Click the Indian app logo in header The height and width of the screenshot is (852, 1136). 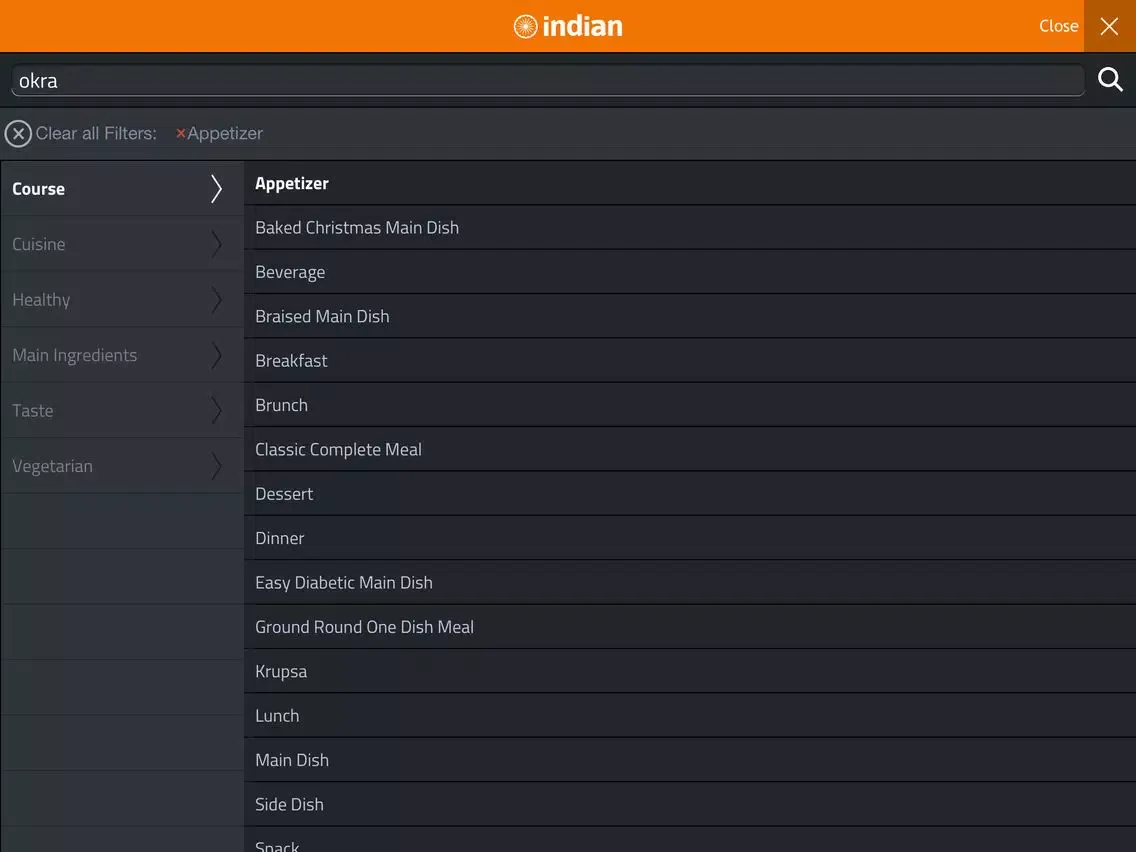pos(567,26)
